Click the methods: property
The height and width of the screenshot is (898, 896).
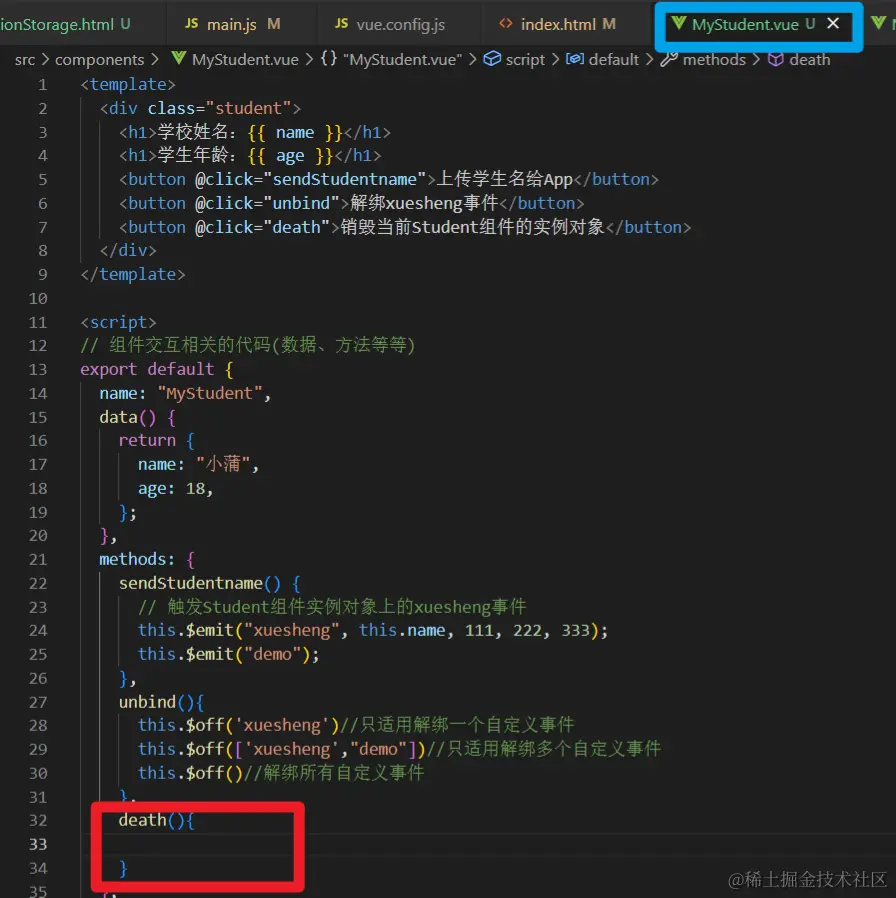[137, 560]
